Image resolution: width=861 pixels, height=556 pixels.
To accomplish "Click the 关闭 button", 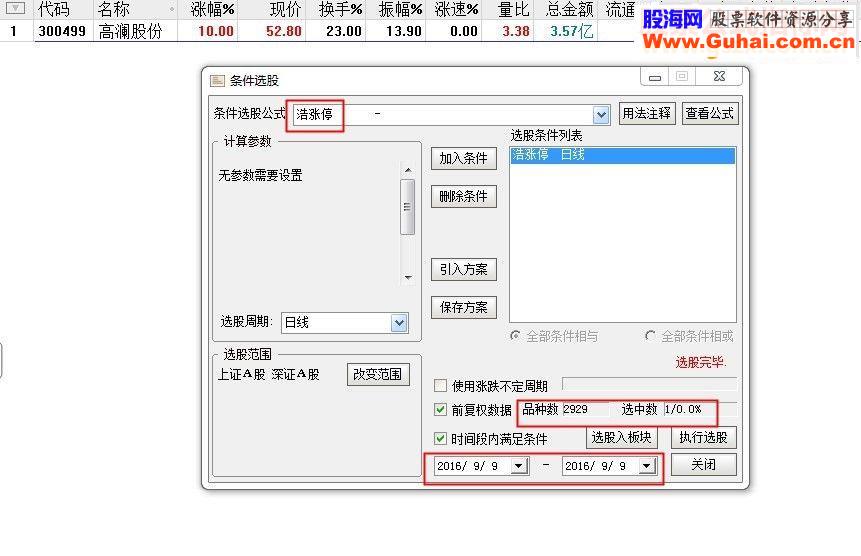I will point(703,465).
